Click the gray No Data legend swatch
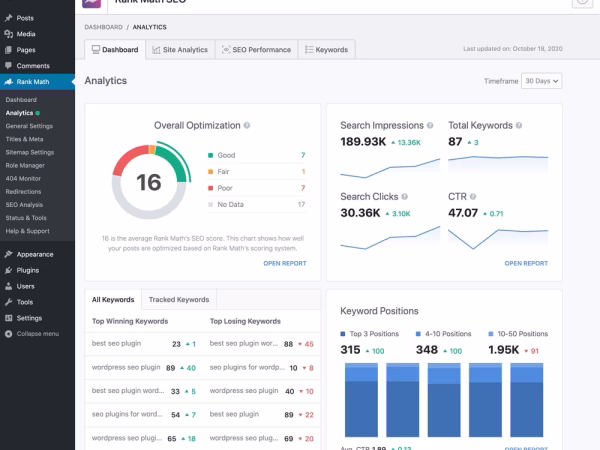The image size is (600, 450). point(210,204)
